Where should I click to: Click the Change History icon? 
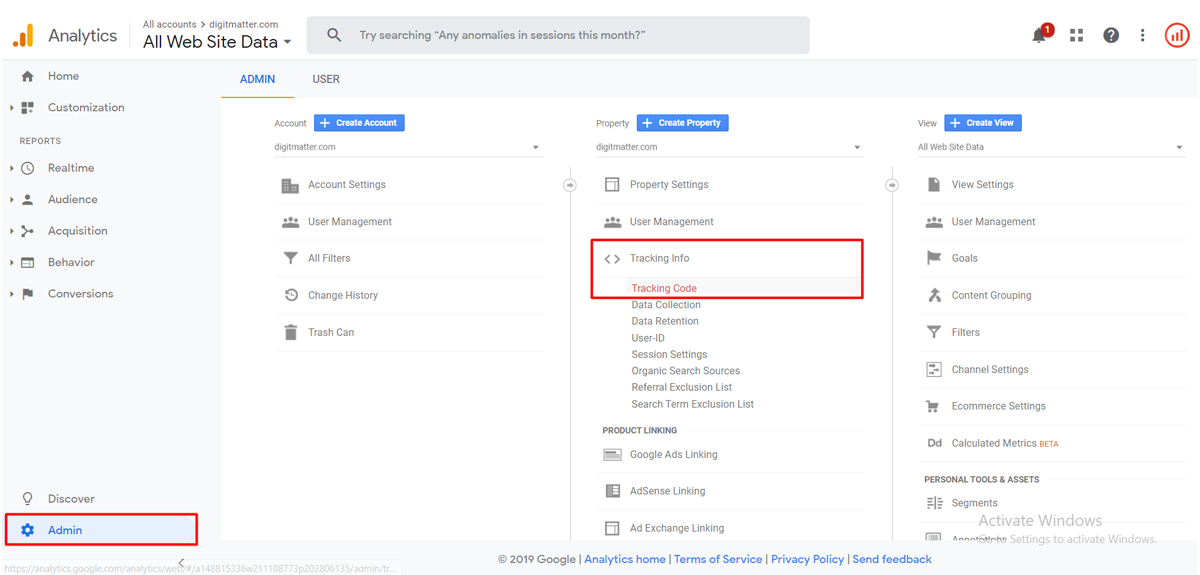pyautogui.click(x=290, y=295)
